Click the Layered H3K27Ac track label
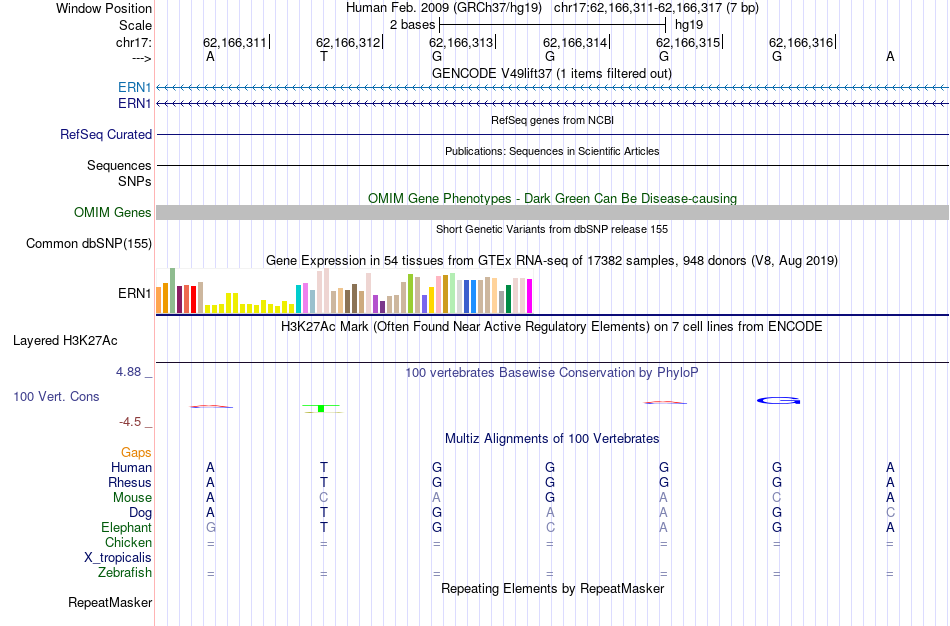950x626 pixels. point(65,341)
